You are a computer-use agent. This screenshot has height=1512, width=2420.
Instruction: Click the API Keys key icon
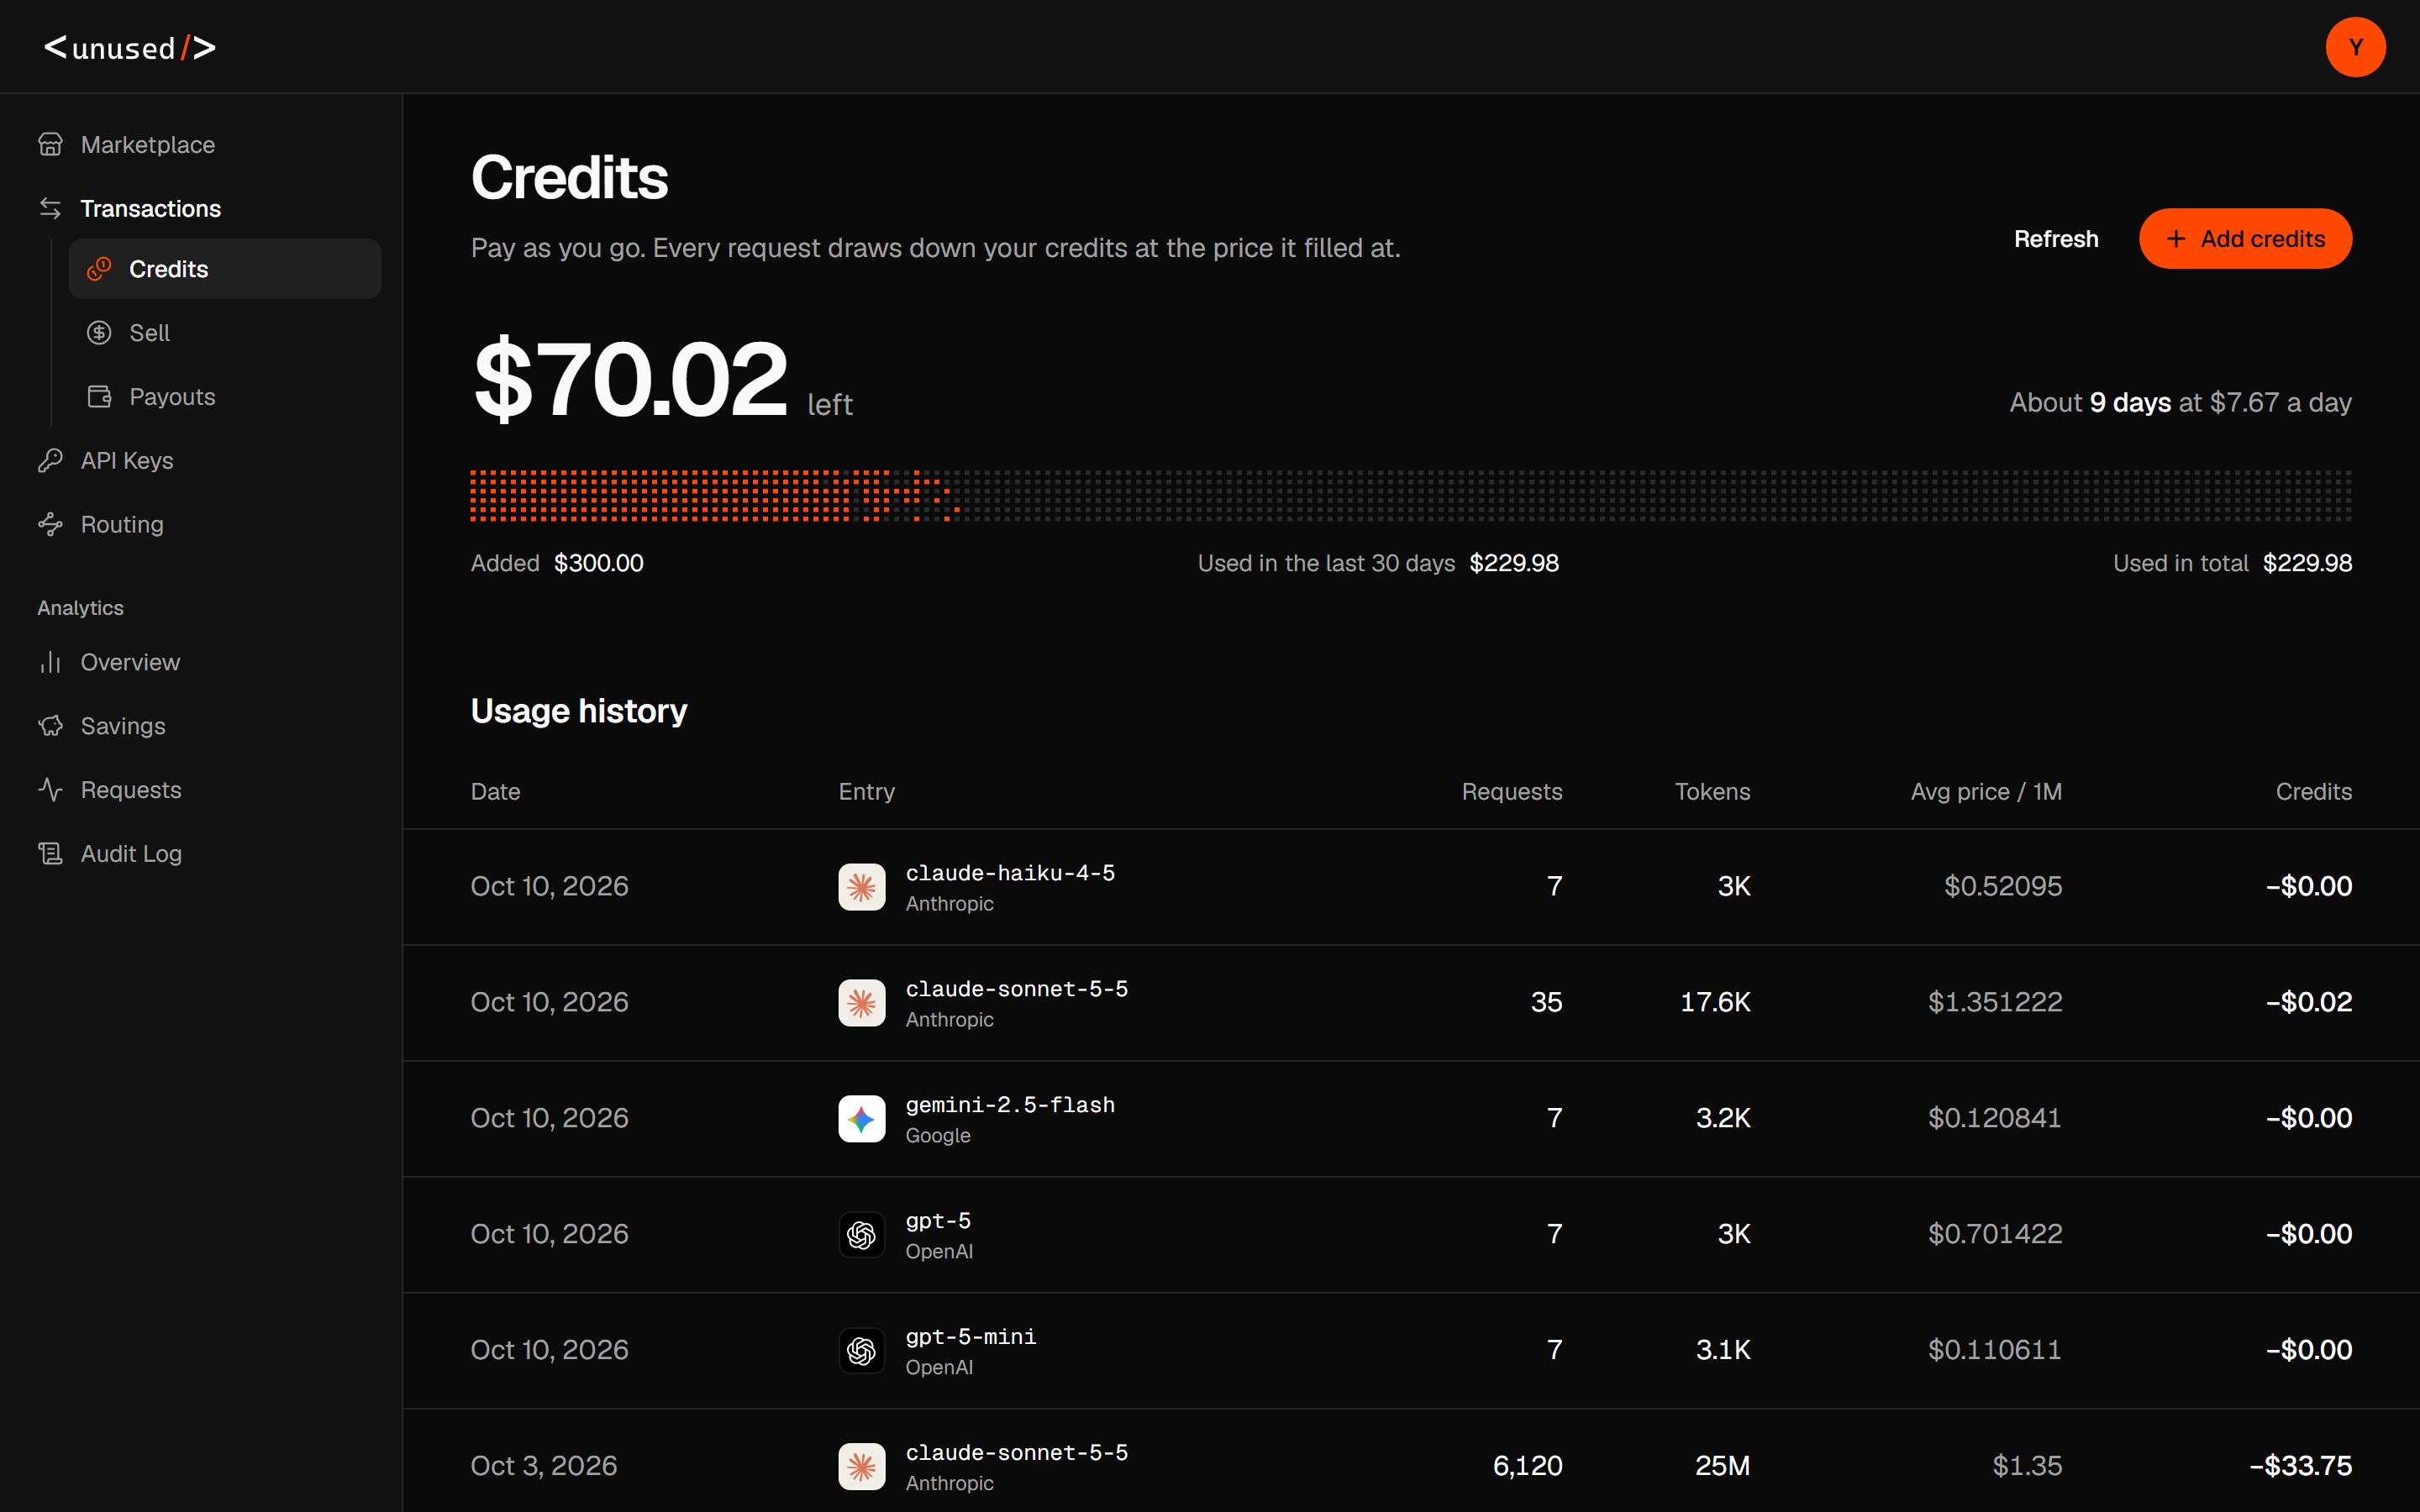(x=50, y=461)
